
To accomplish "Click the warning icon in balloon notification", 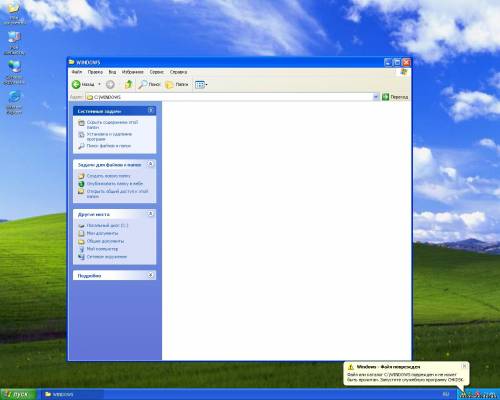I will coord(351,367).
